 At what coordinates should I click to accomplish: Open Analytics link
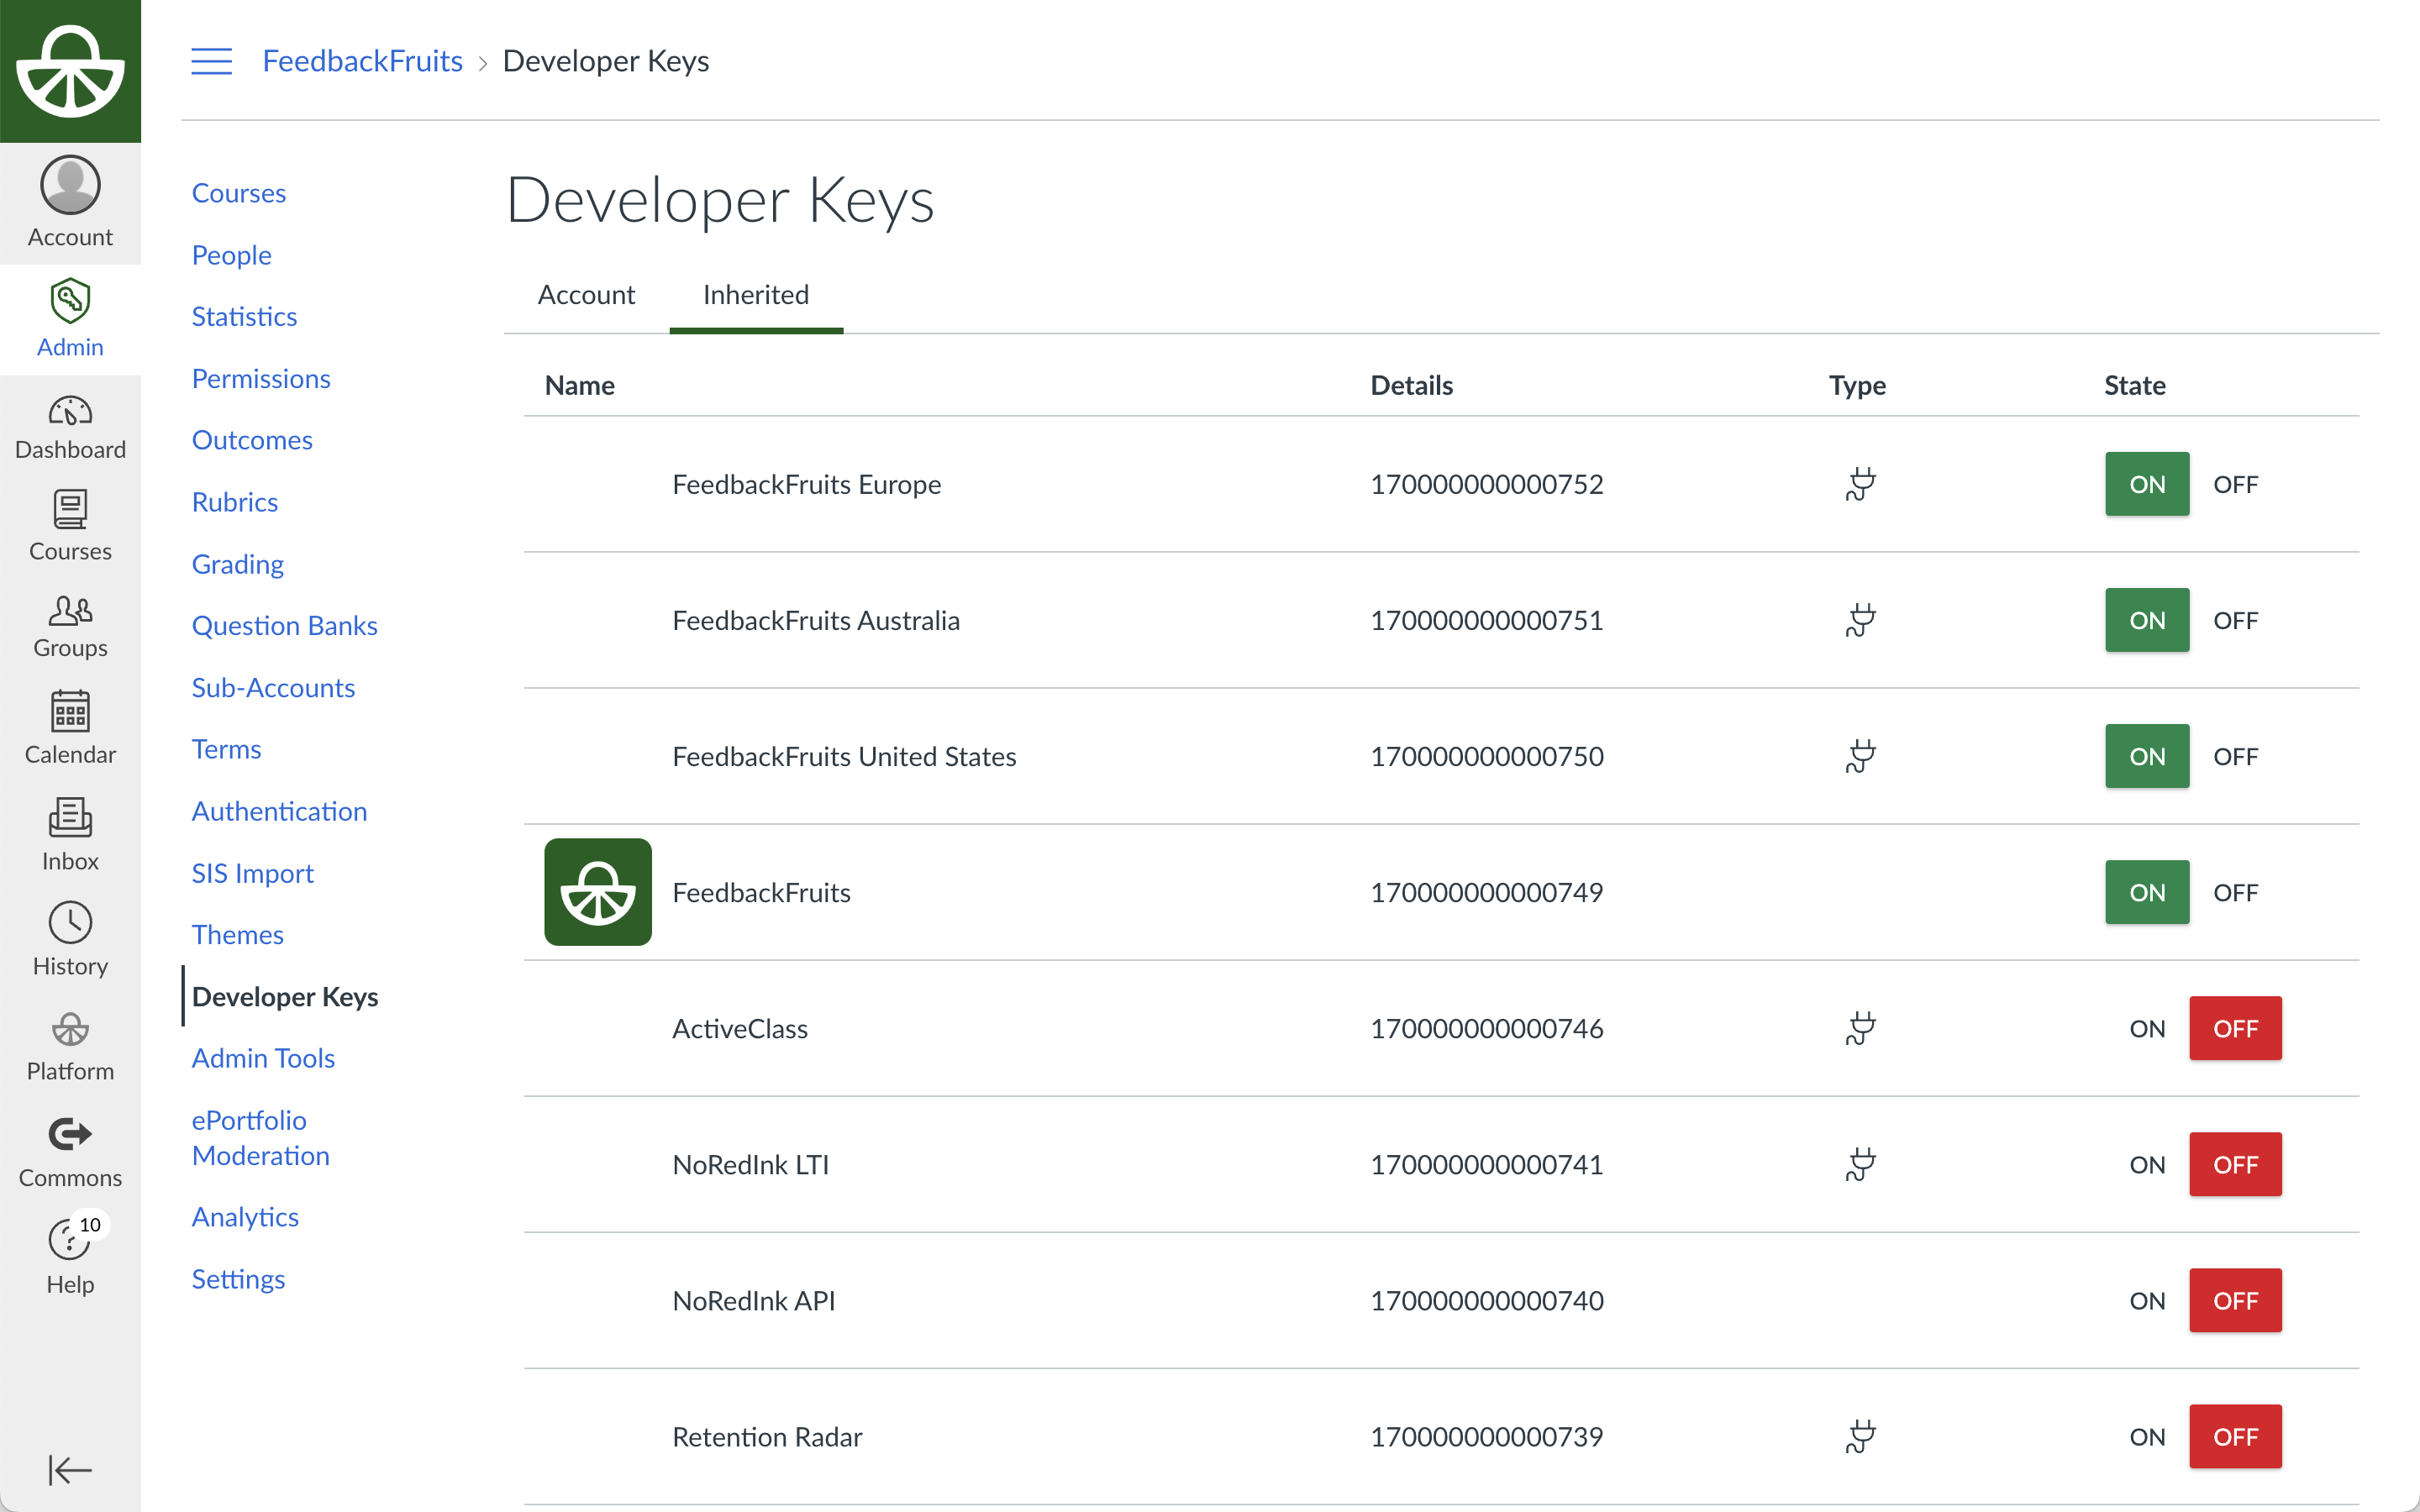pos(245,1217)
